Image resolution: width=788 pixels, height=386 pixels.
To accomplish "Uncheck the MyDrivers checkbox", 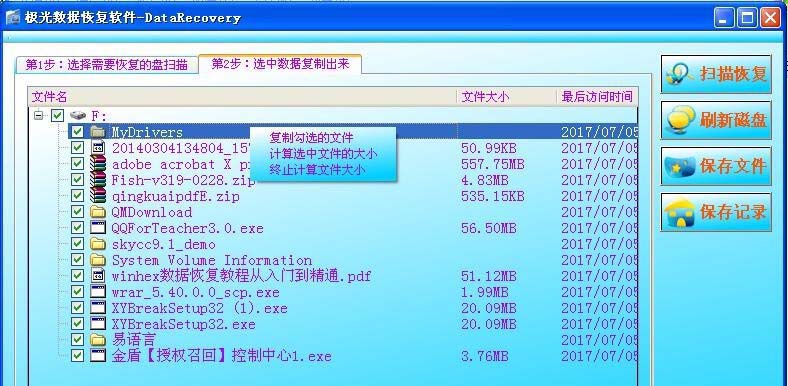I will pos(77,132).
